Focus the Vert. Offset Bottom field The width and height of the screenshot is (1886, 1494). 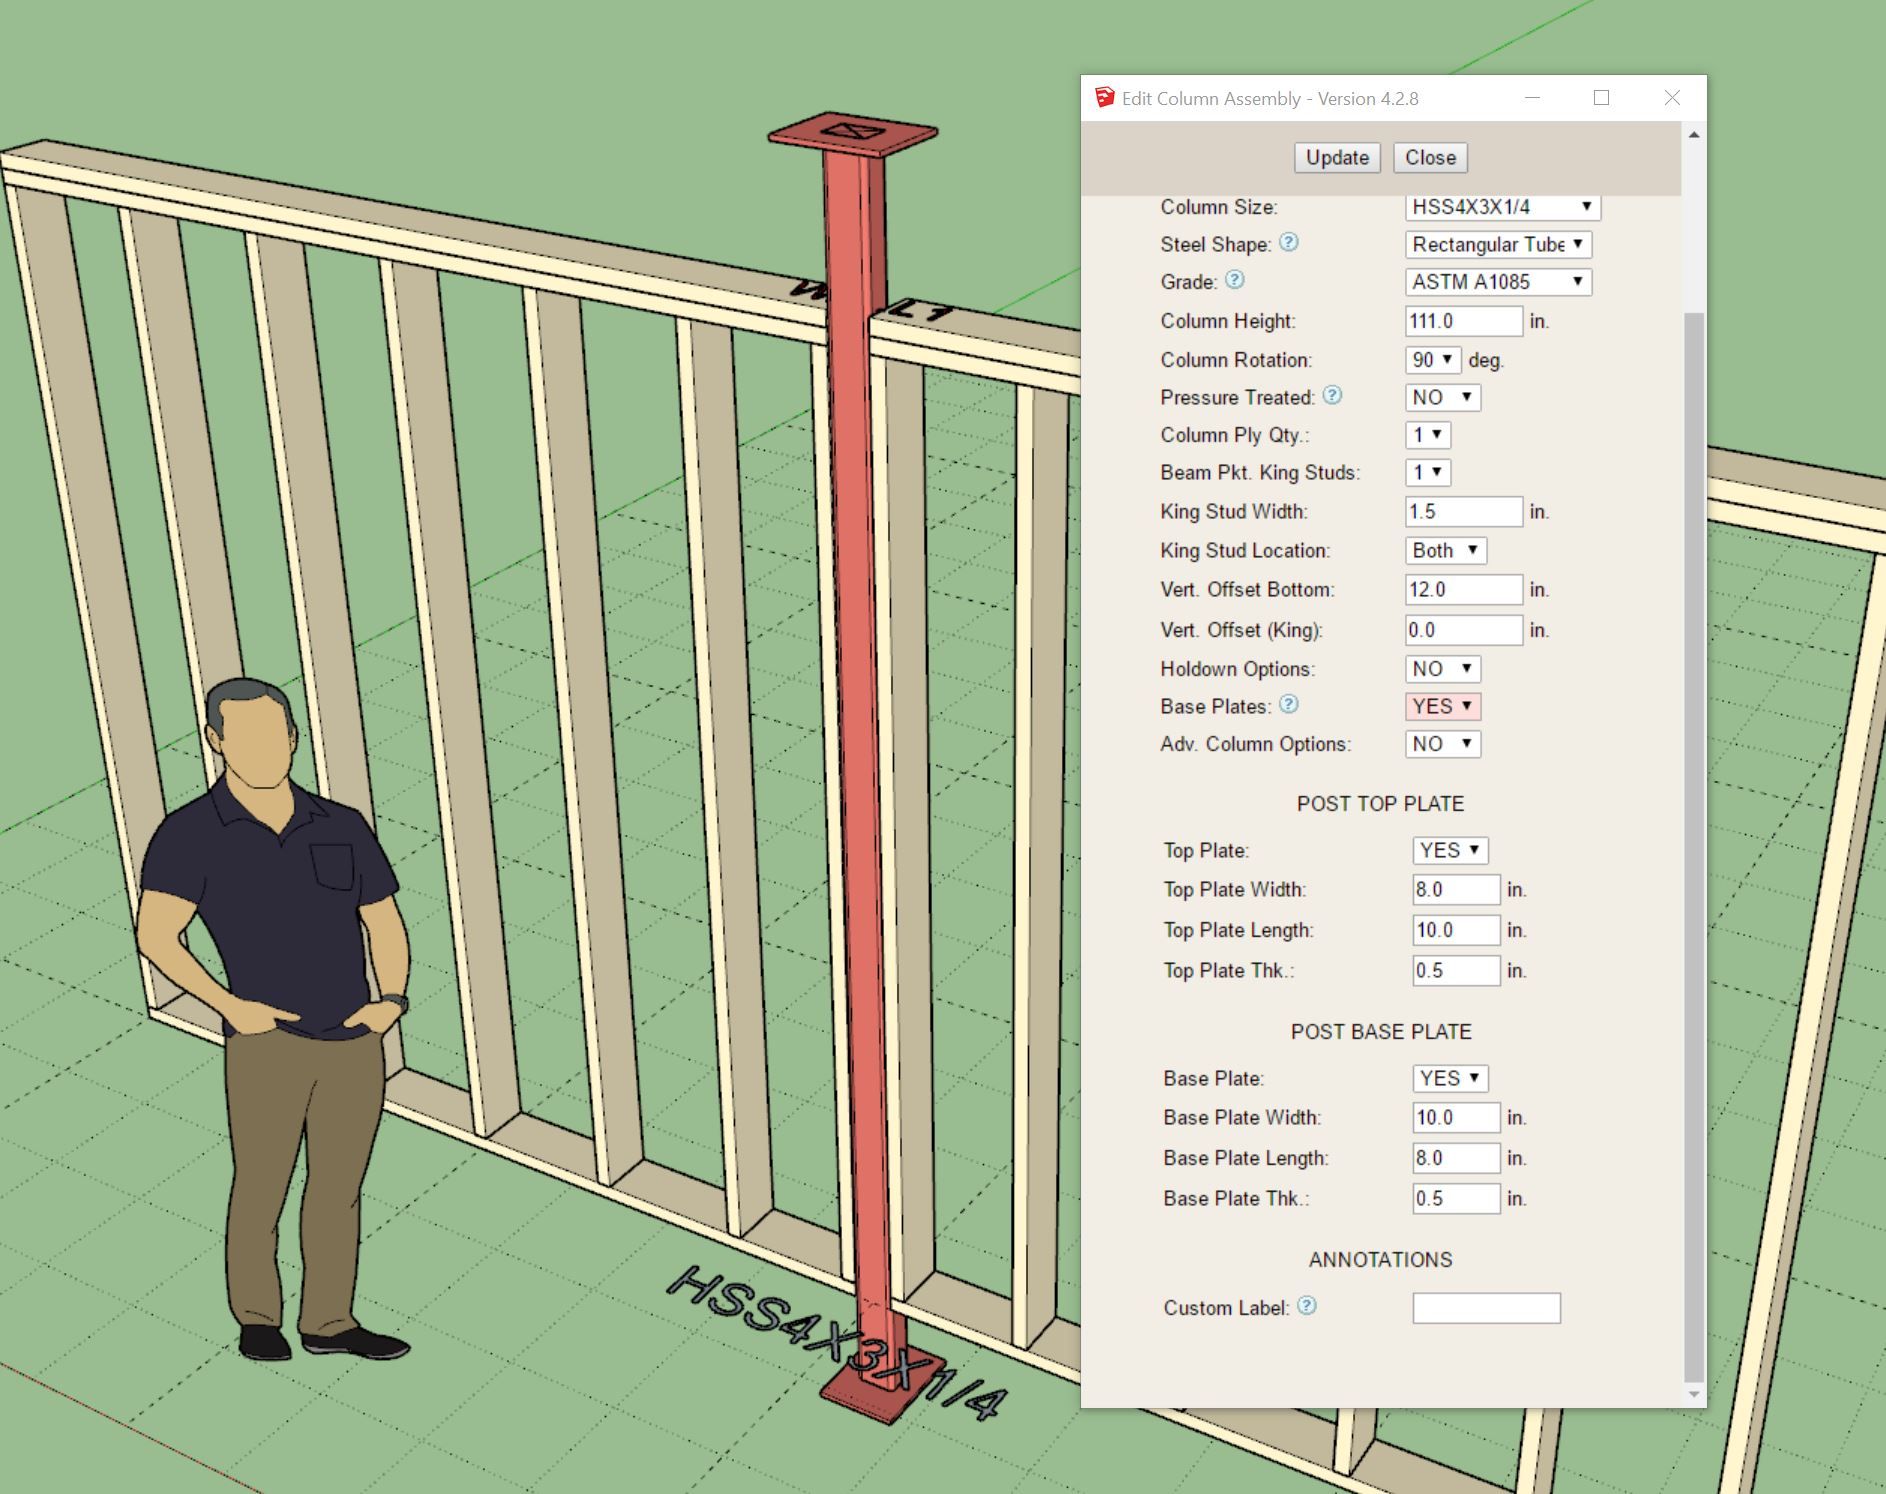tap(1463, 590)
